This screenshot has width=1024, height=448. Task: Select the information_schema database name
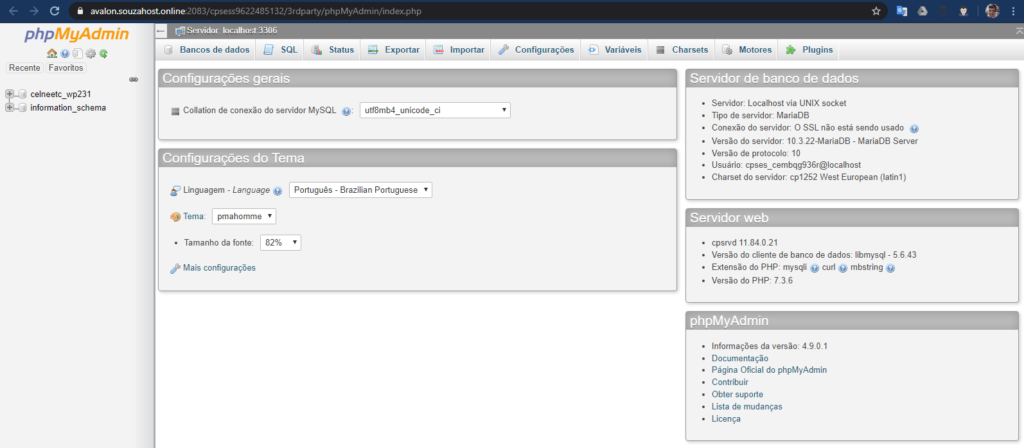[68, 108]
